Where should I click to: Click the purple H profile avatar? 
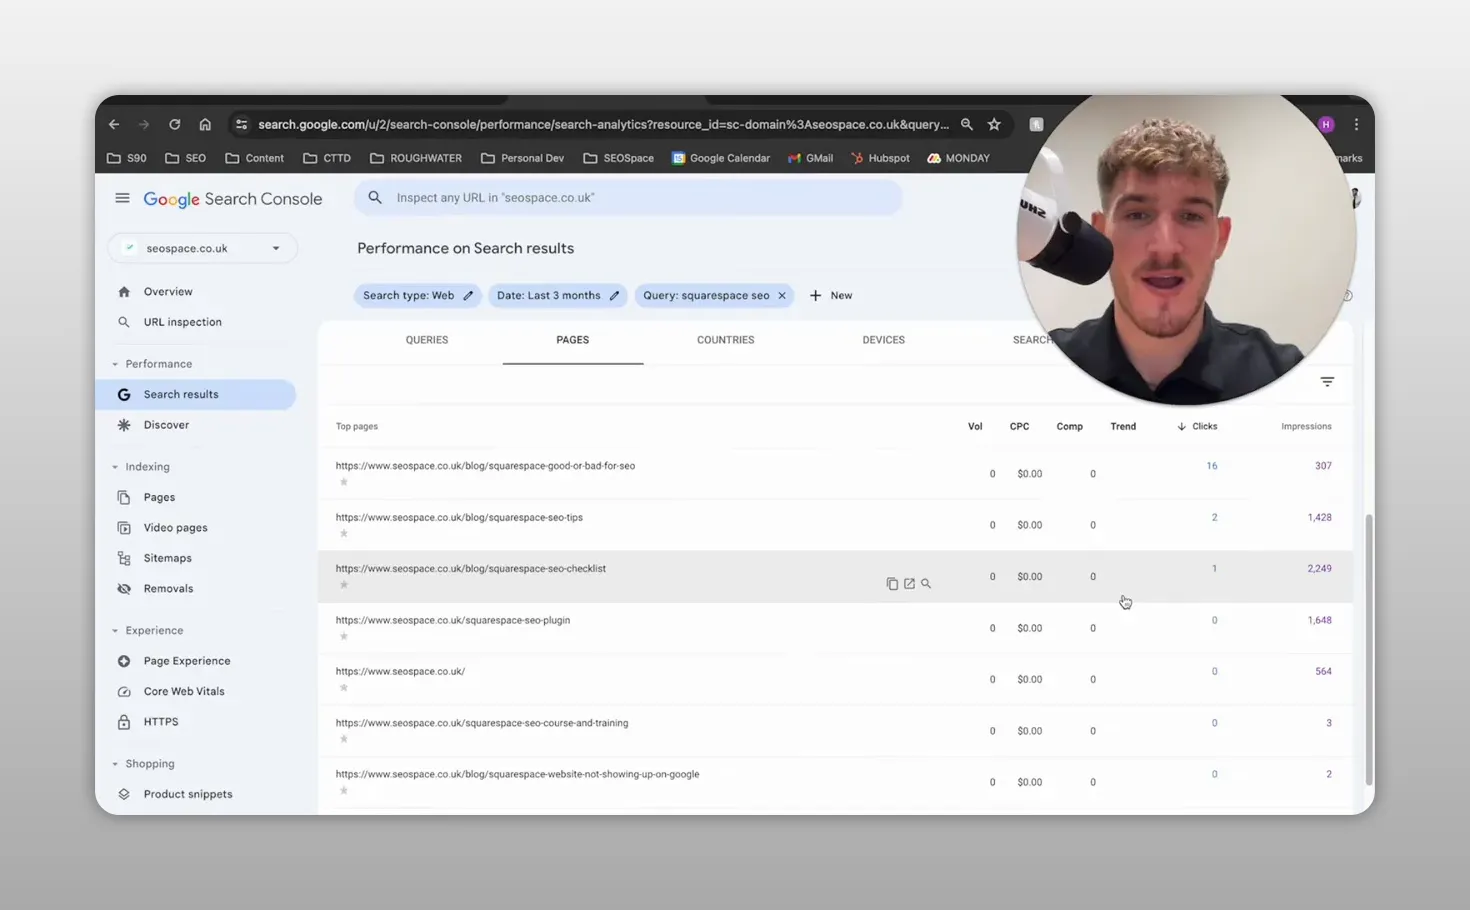pos(1326,125)
